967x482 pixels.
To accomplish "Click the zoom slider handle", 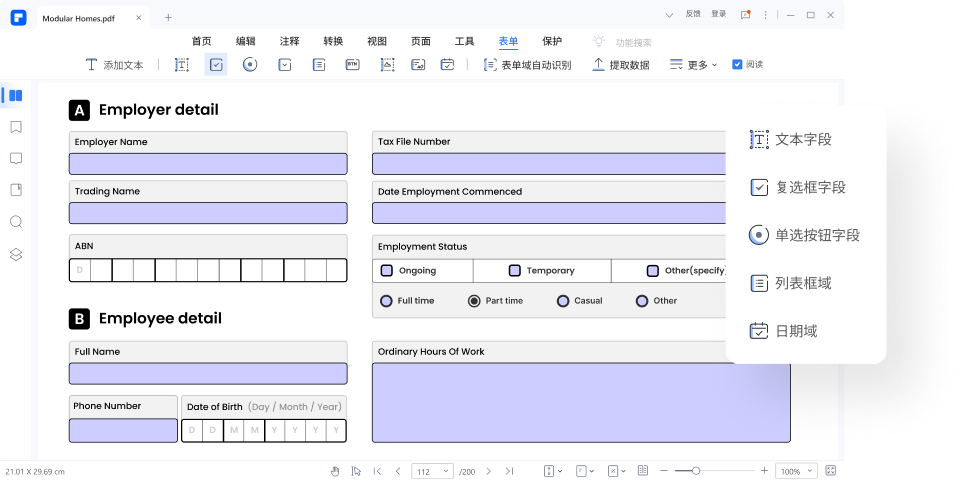I will pos(696,471).
